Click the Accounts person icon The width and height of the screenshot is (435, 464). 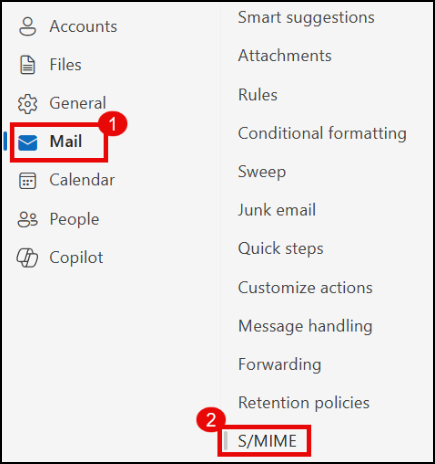[27, 26]
